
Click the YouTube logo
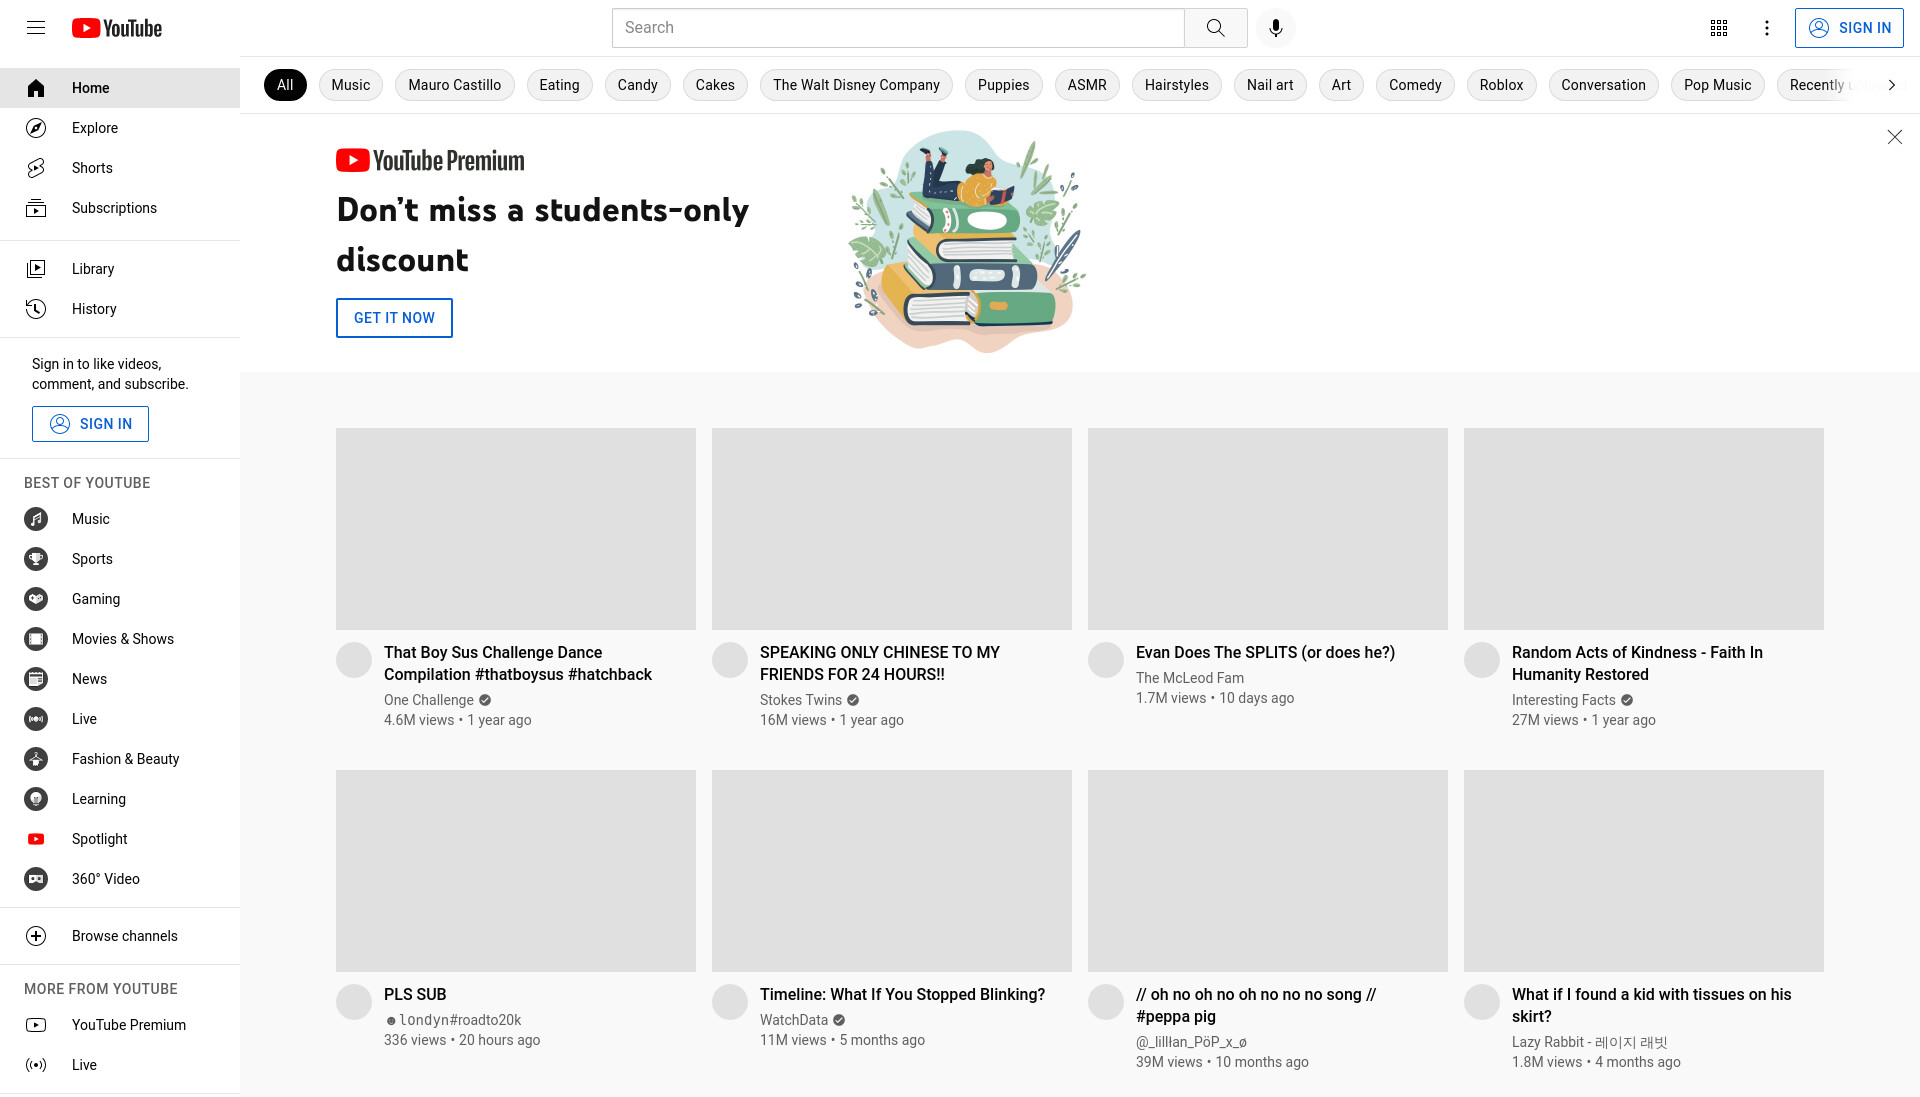coord(117,28)
